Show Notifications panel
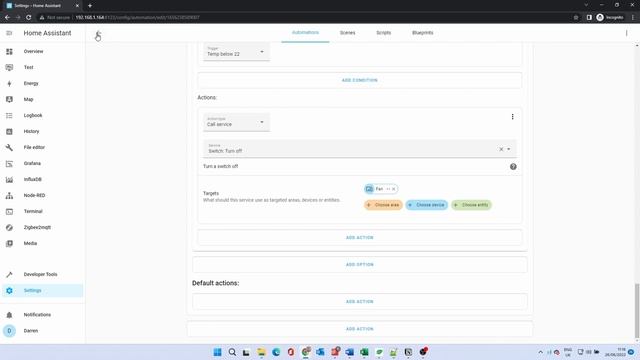Image resolution: width=640 pixels, height=360 pixels. 42,315
